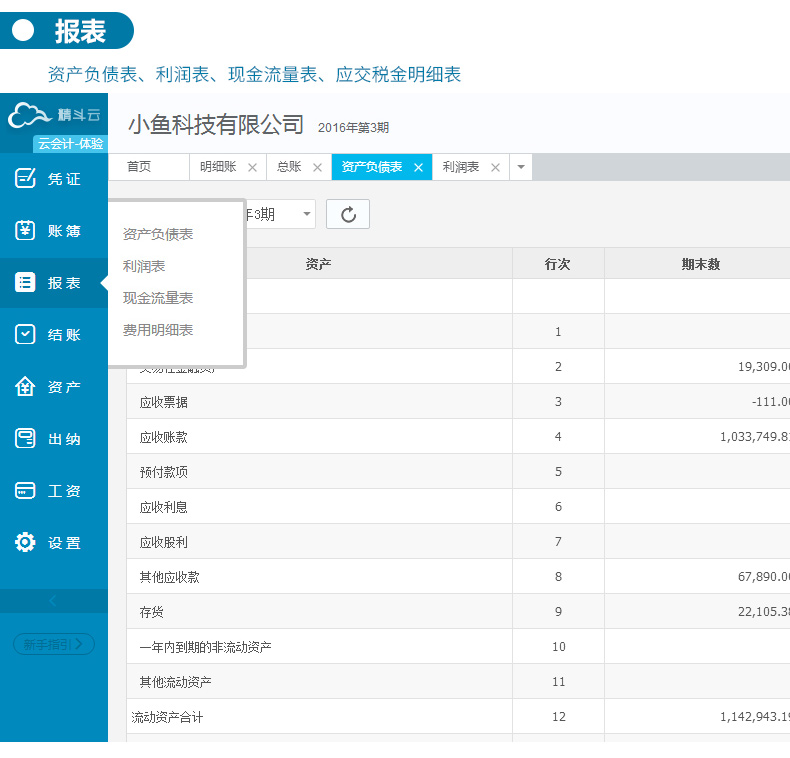The image size is (790, 758).
Task: Switch to the 总账 tab
Action: pos(289,167)
